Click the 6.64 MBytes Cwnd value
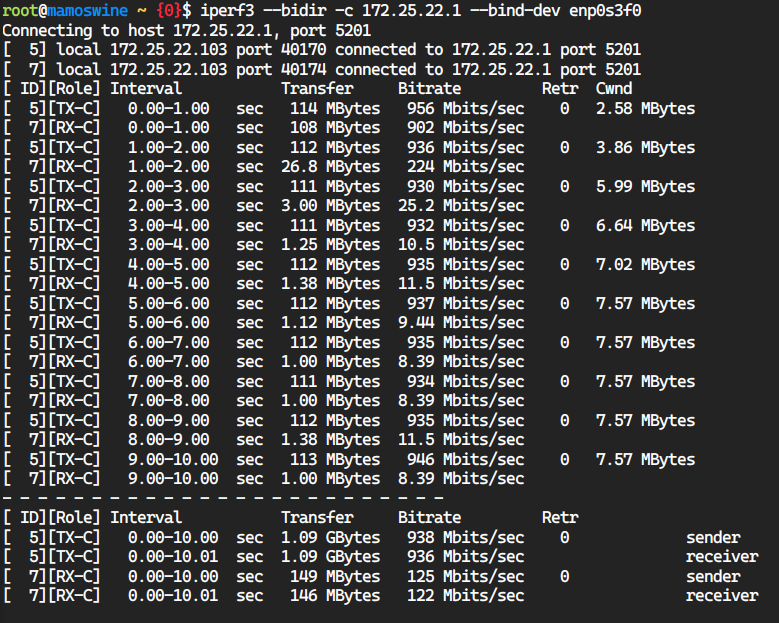The image size is (779, 623). [644, 225]
